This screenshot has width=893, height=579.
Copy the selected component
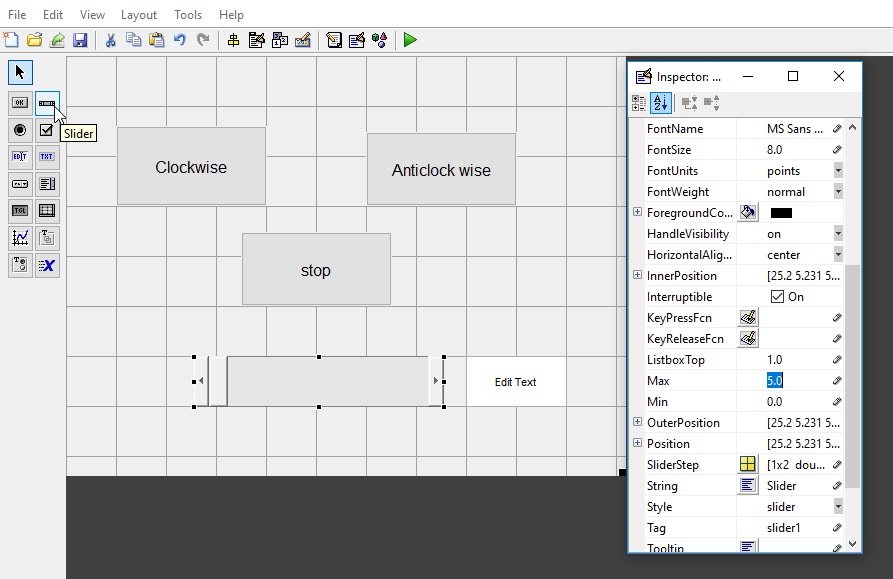133,40
